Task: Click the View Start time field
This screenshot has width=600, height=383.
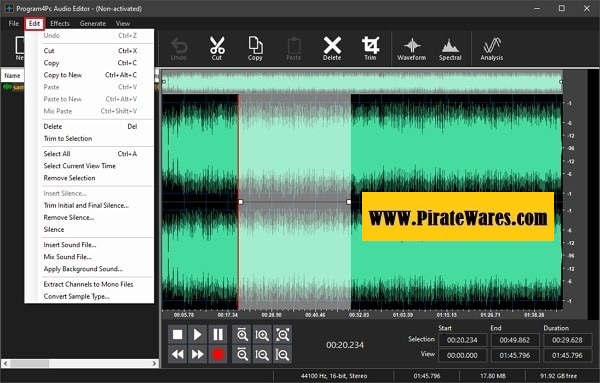Action: click(462, 355)
